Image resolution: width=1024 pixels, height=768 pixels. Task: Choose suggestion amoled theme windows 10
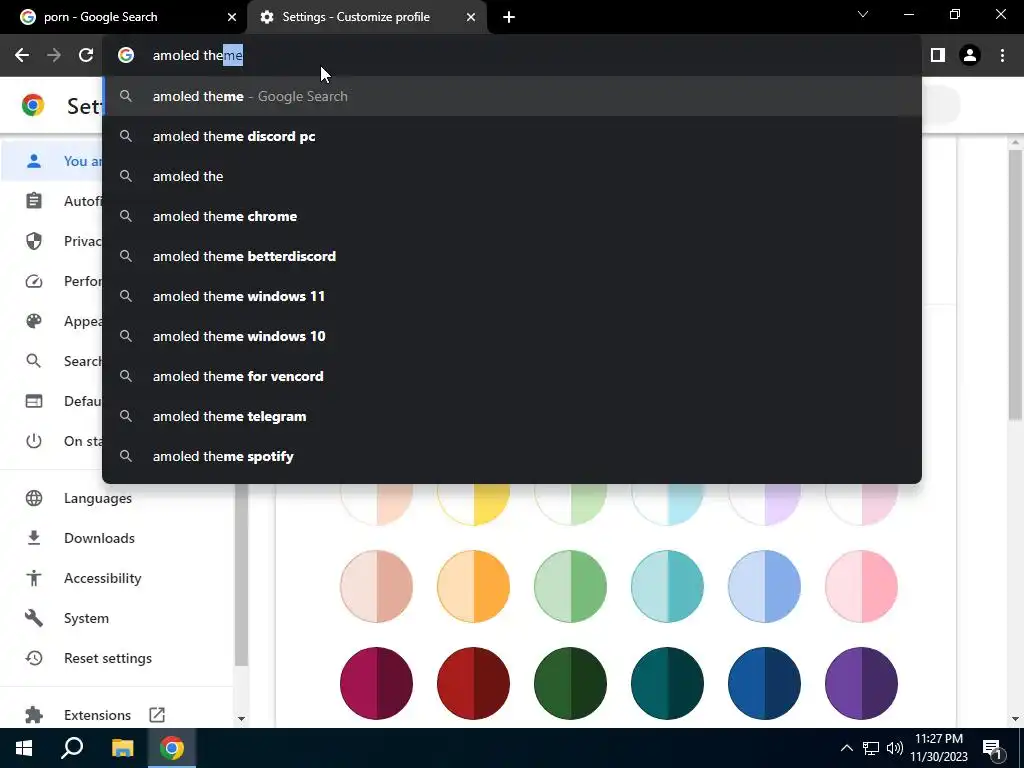click(512, 336)
